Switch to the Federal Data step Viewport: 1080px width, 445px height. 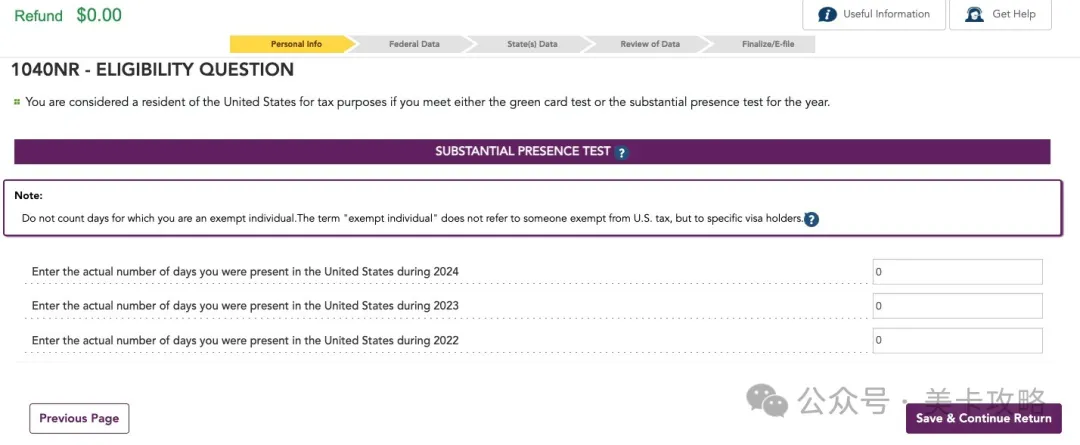[x=413, y=44]
